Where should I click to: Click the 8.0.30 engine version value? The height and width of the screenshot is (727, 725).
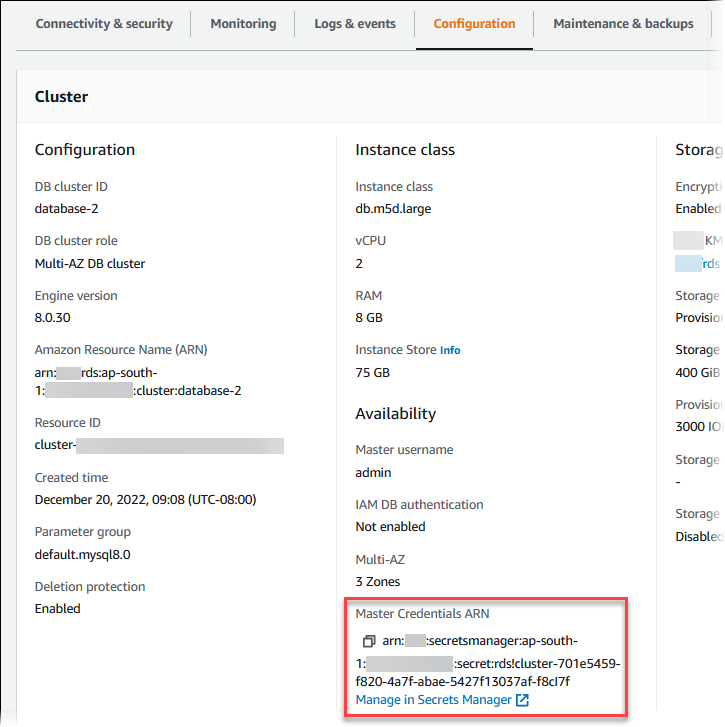point(54,318)
